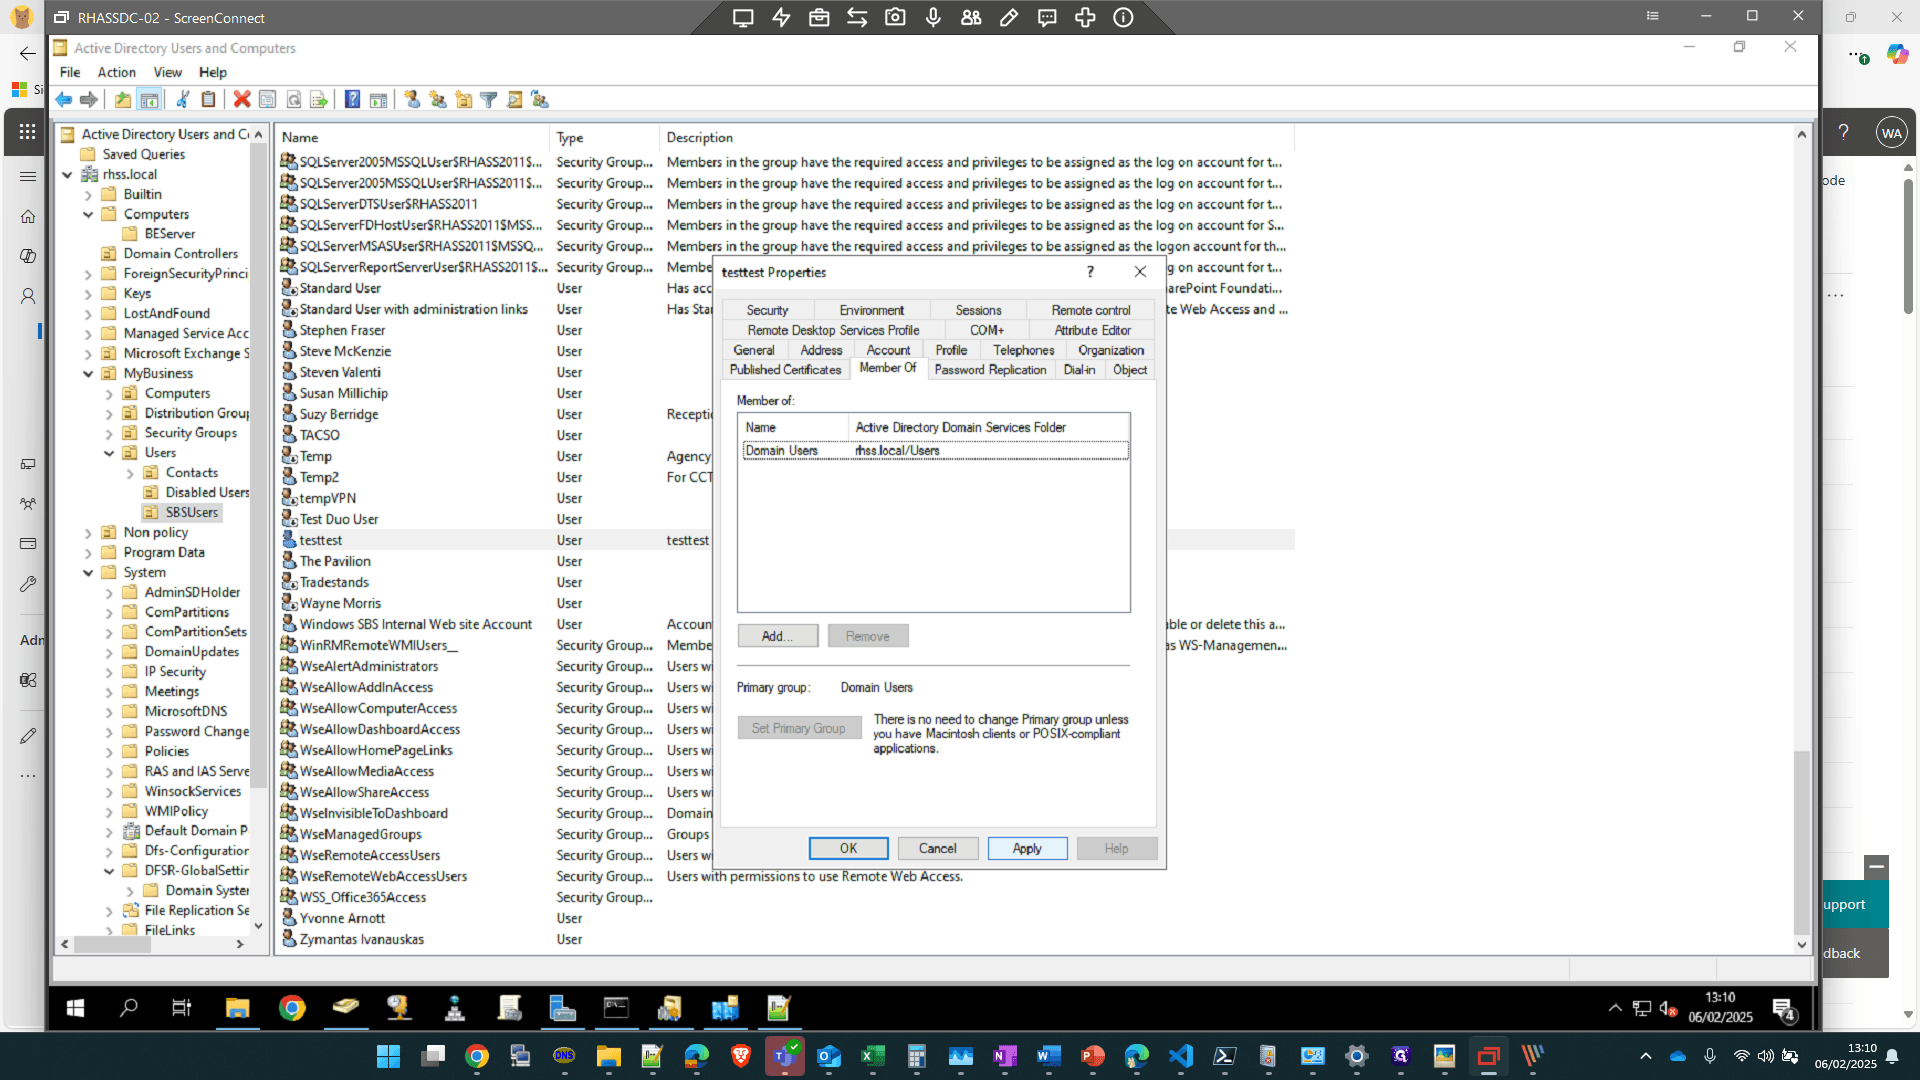1920x1080 pixels.
Task: Expand the Builtin container node
Action: click(88, 194)
